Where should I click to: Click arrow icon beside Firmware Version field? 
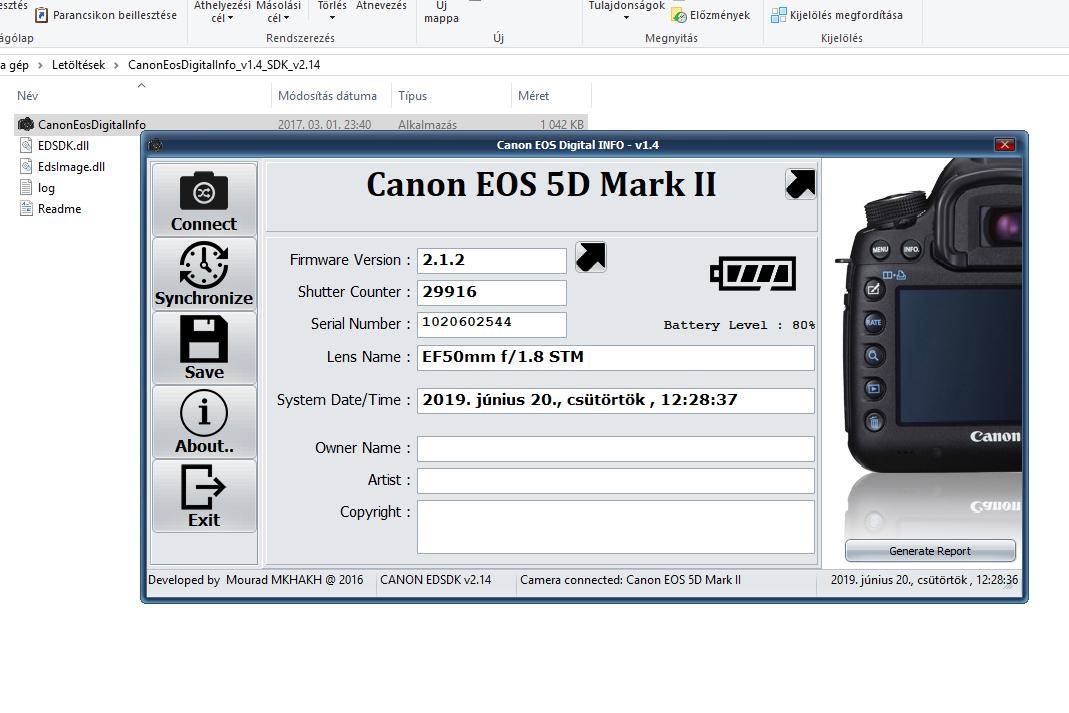tap(591, 258)
